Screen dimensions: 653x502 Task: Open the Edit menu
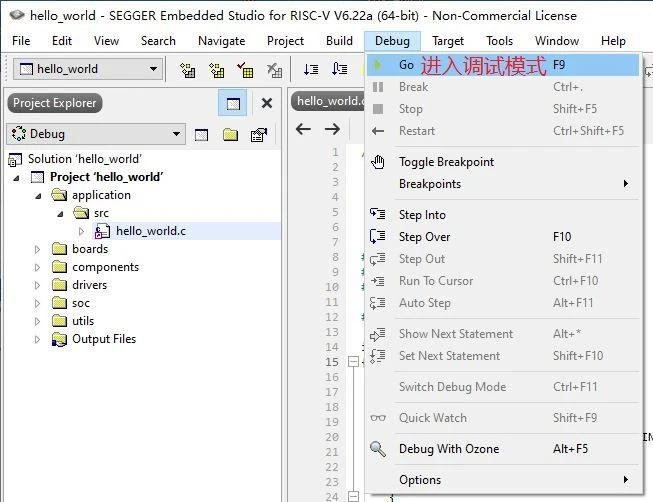[62, 41]
